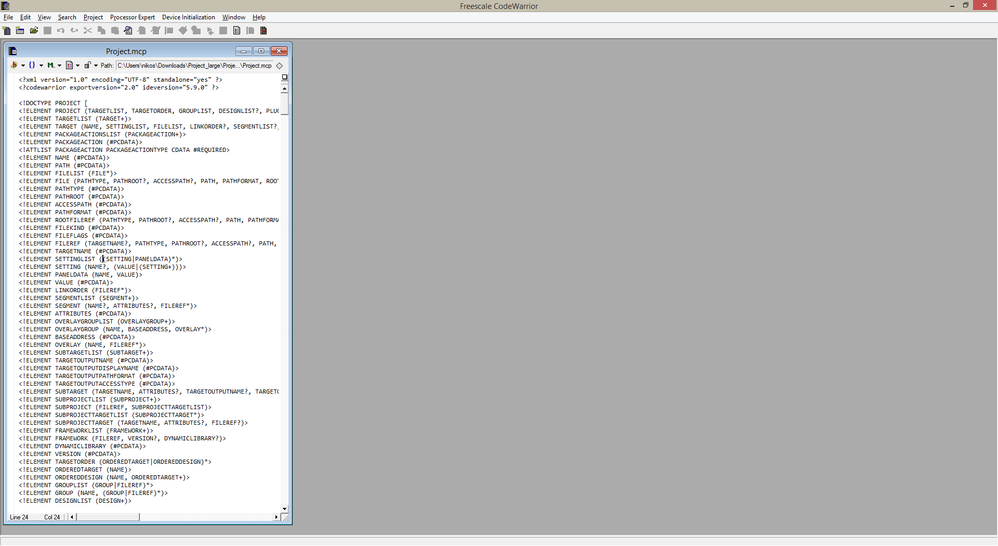Click the '<!DOCTYPE PROJECT [' line
The height and width of the screenshot is (546, 998).
(x=53, y=103)
